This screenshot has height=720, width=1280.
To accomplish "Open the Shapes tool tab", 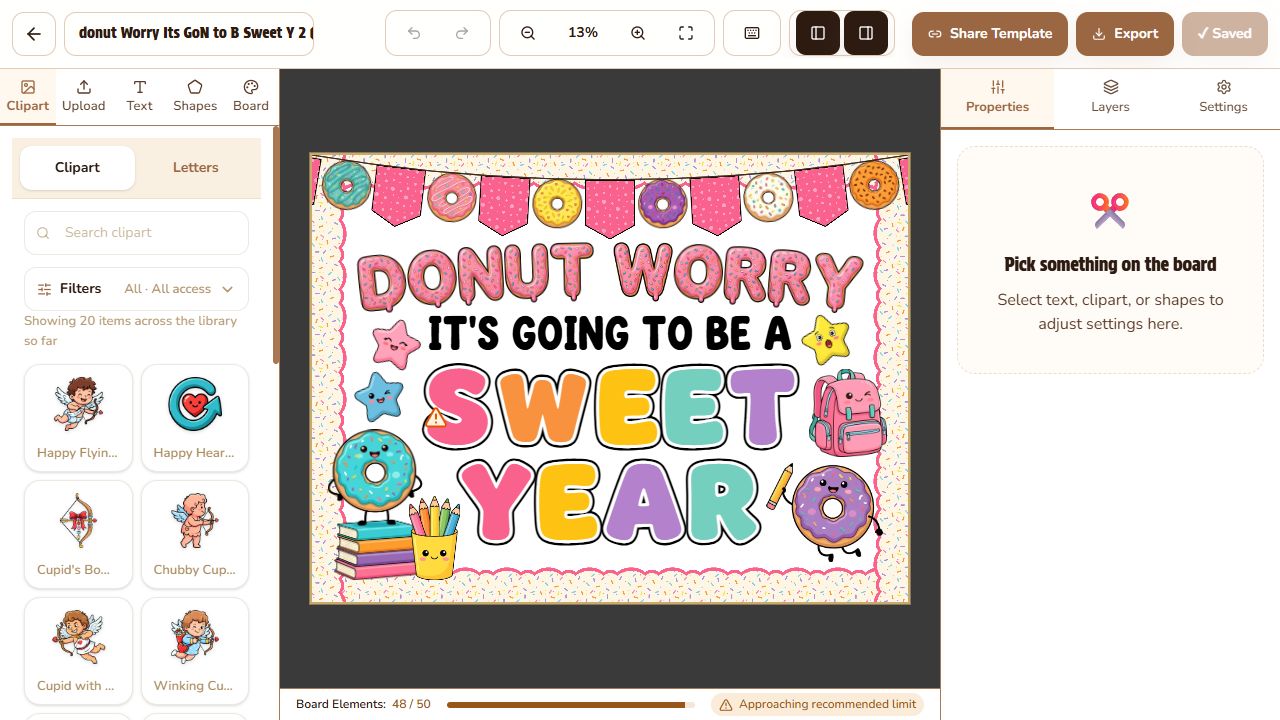I will tap(195, 96).
